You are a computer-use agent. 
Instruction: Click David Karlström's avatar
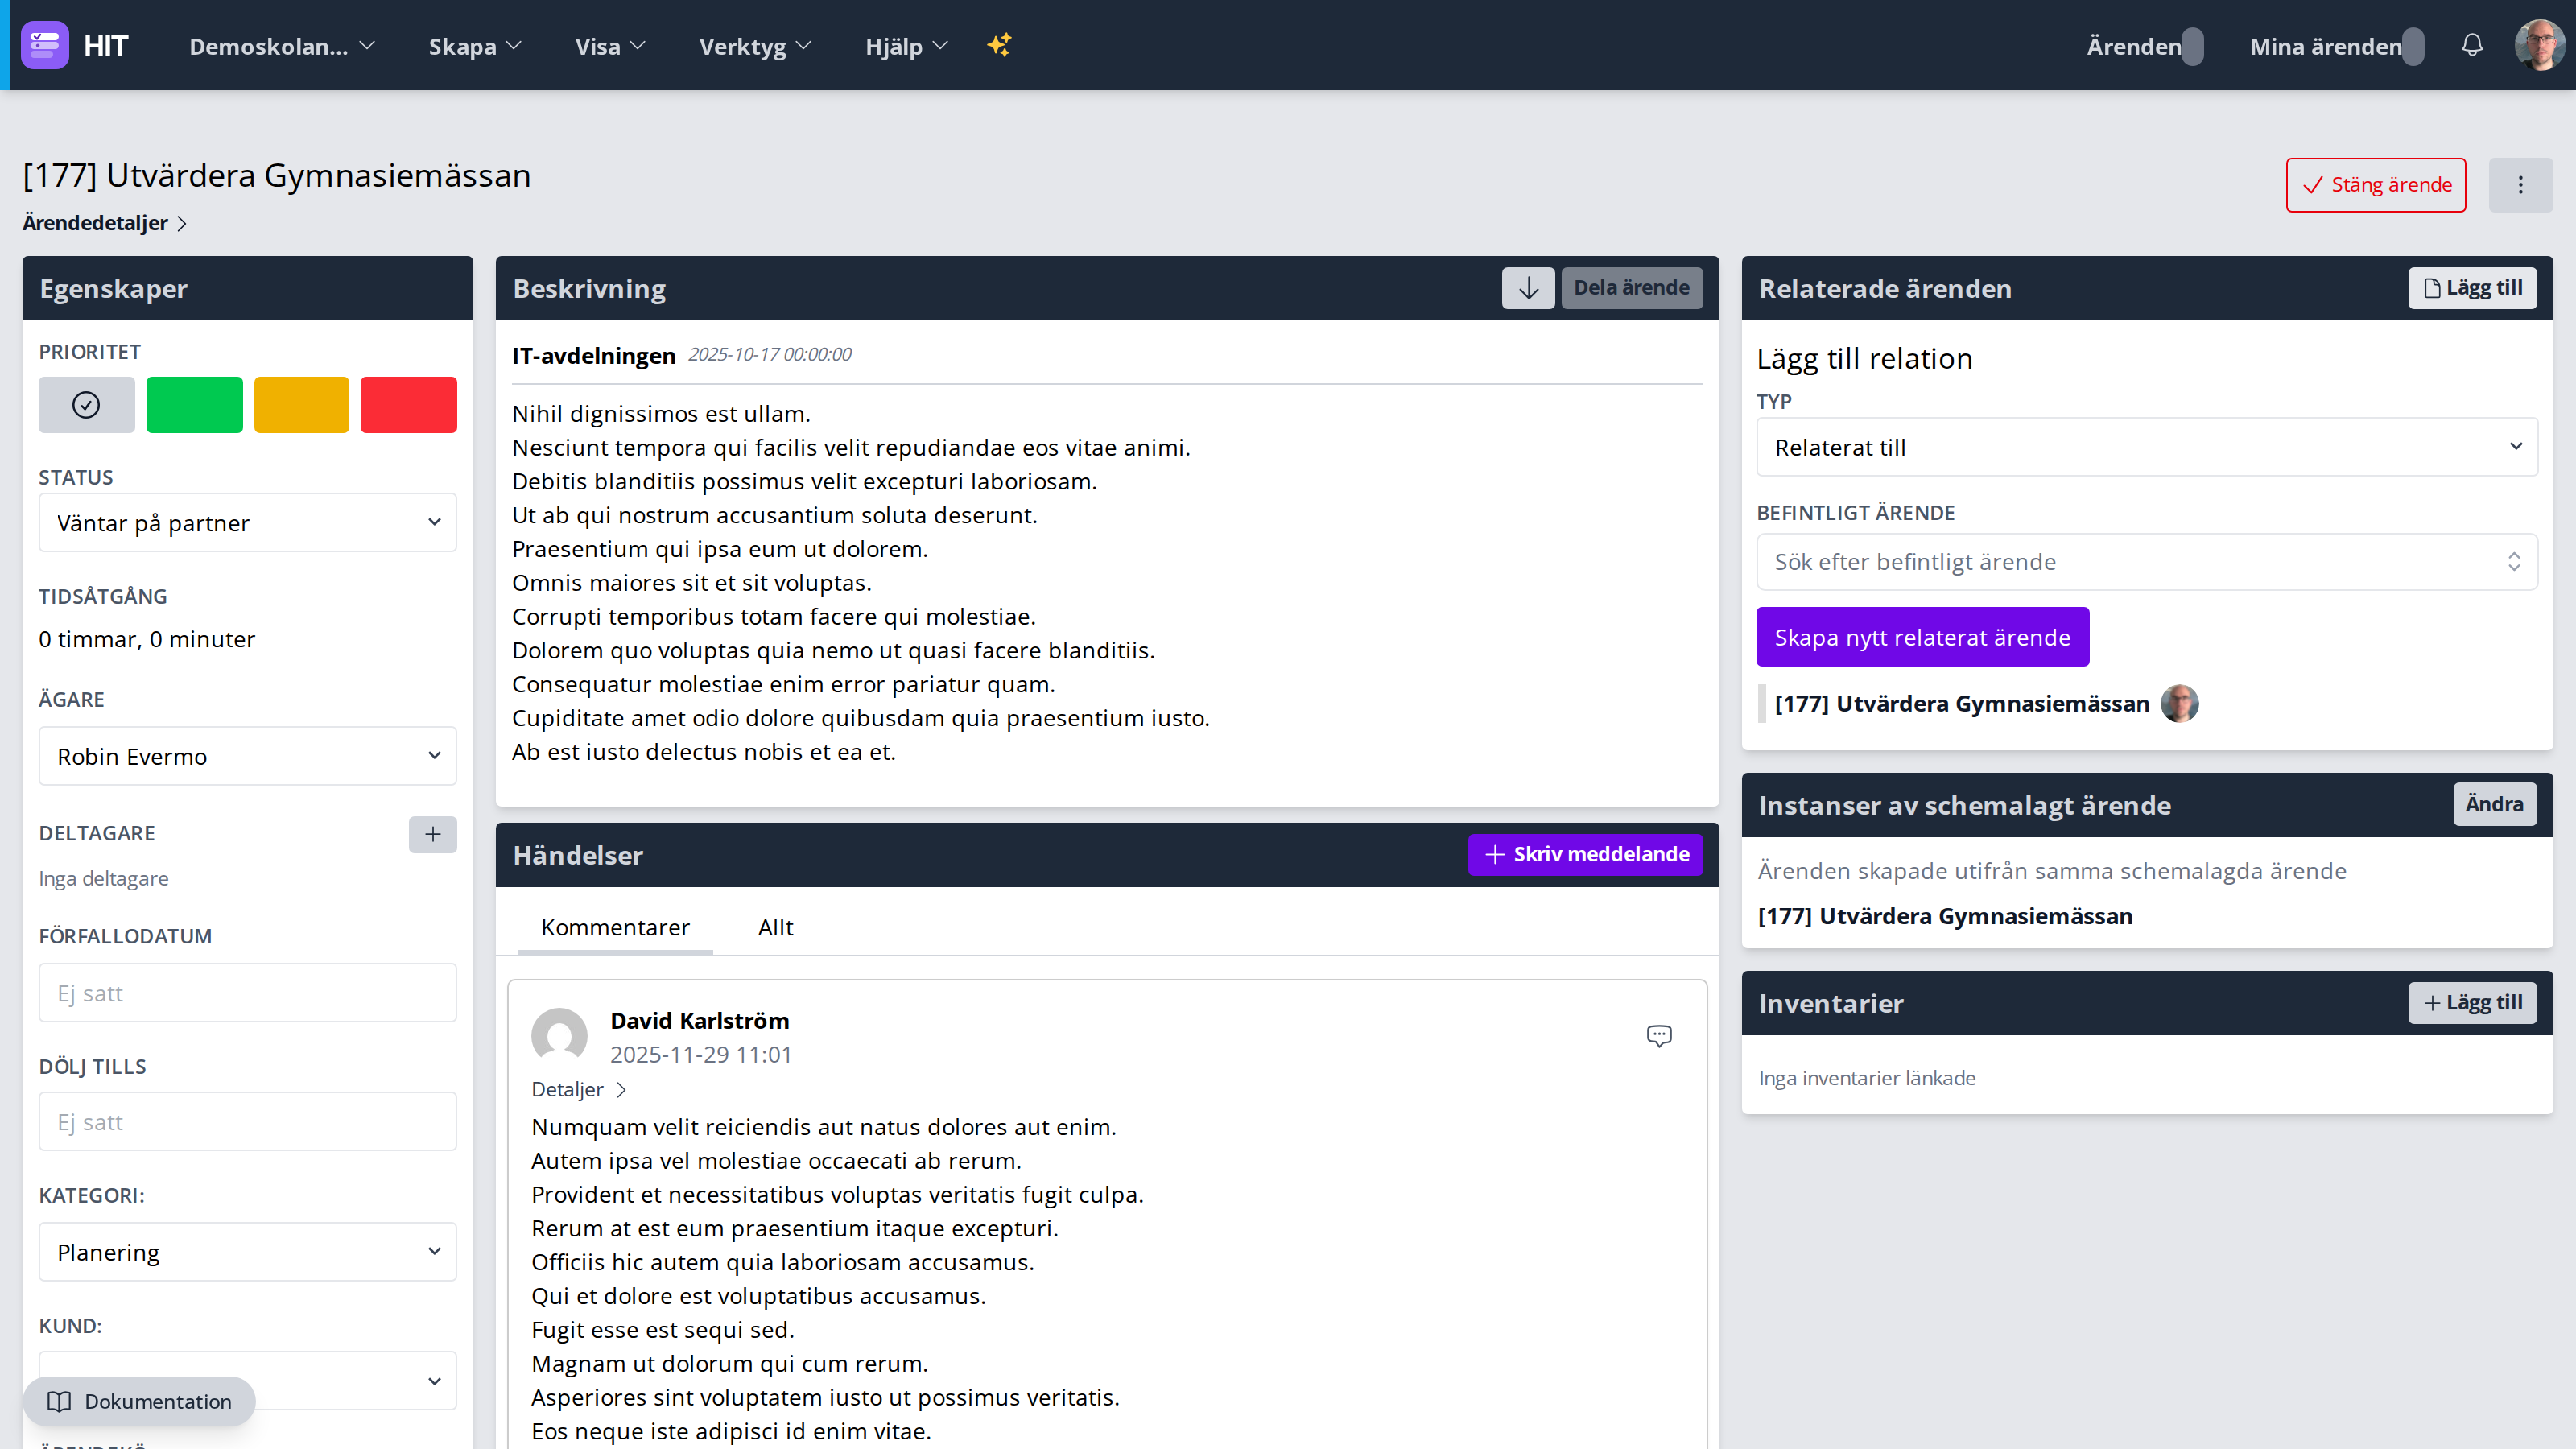coord(559,1035)
